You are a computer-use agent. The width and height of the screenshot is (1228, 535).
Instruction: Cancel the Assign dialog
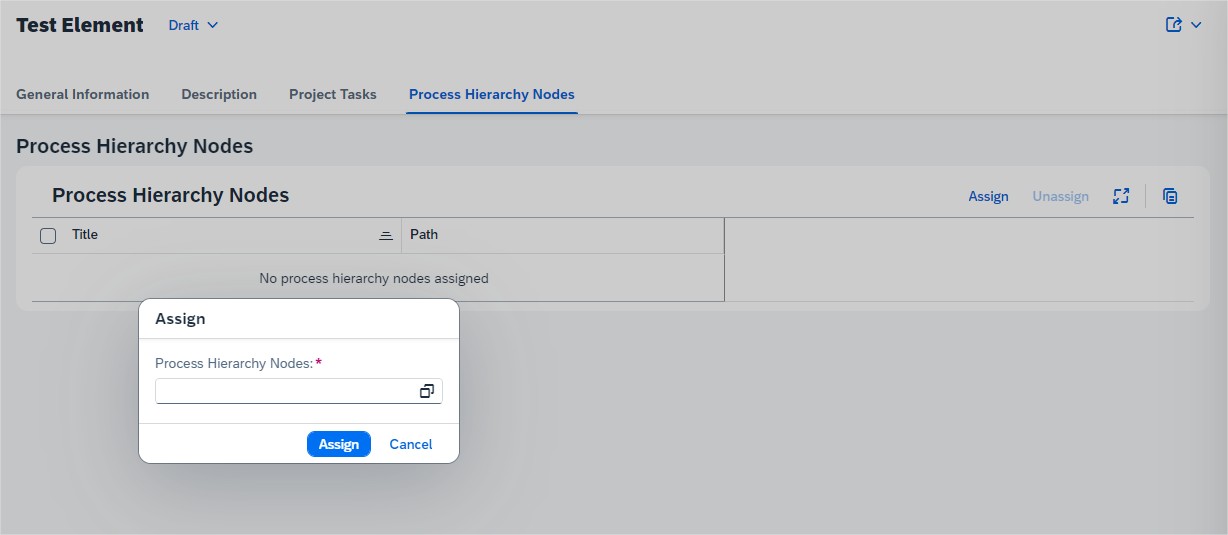point(411,444)
